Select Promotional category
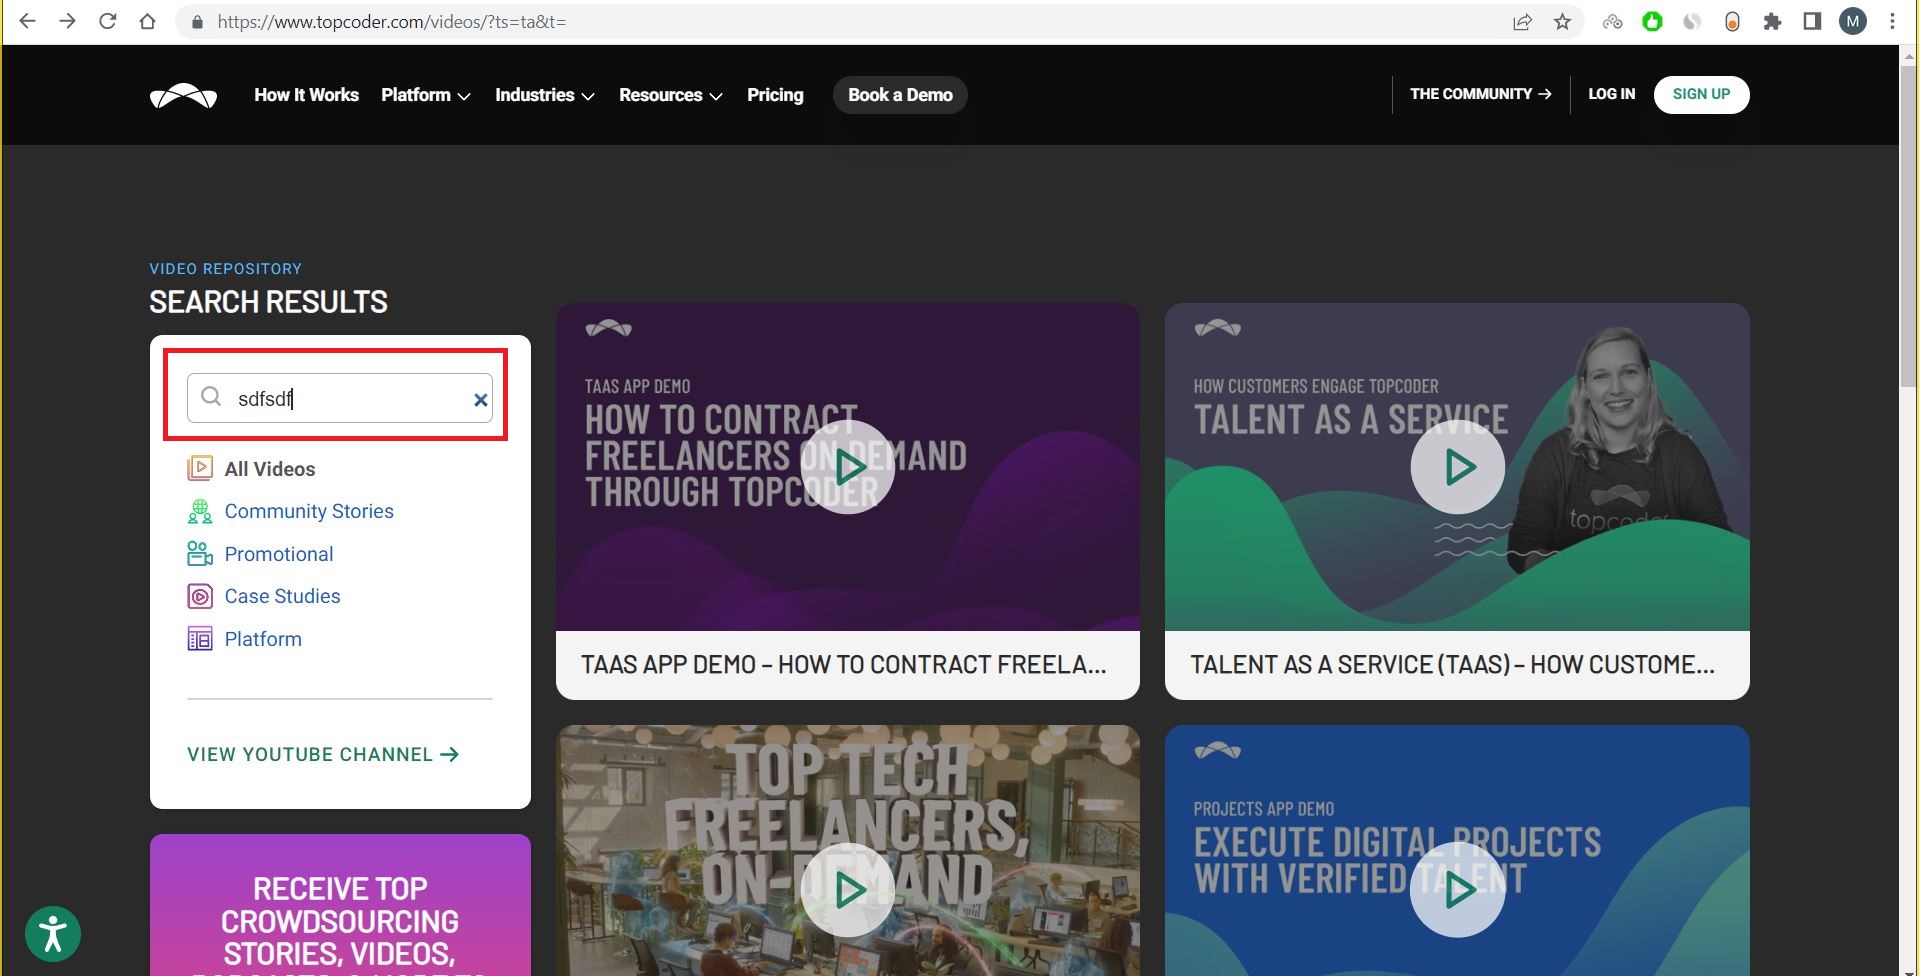Viewport: 1920px width, 976px height. [279, 554]
